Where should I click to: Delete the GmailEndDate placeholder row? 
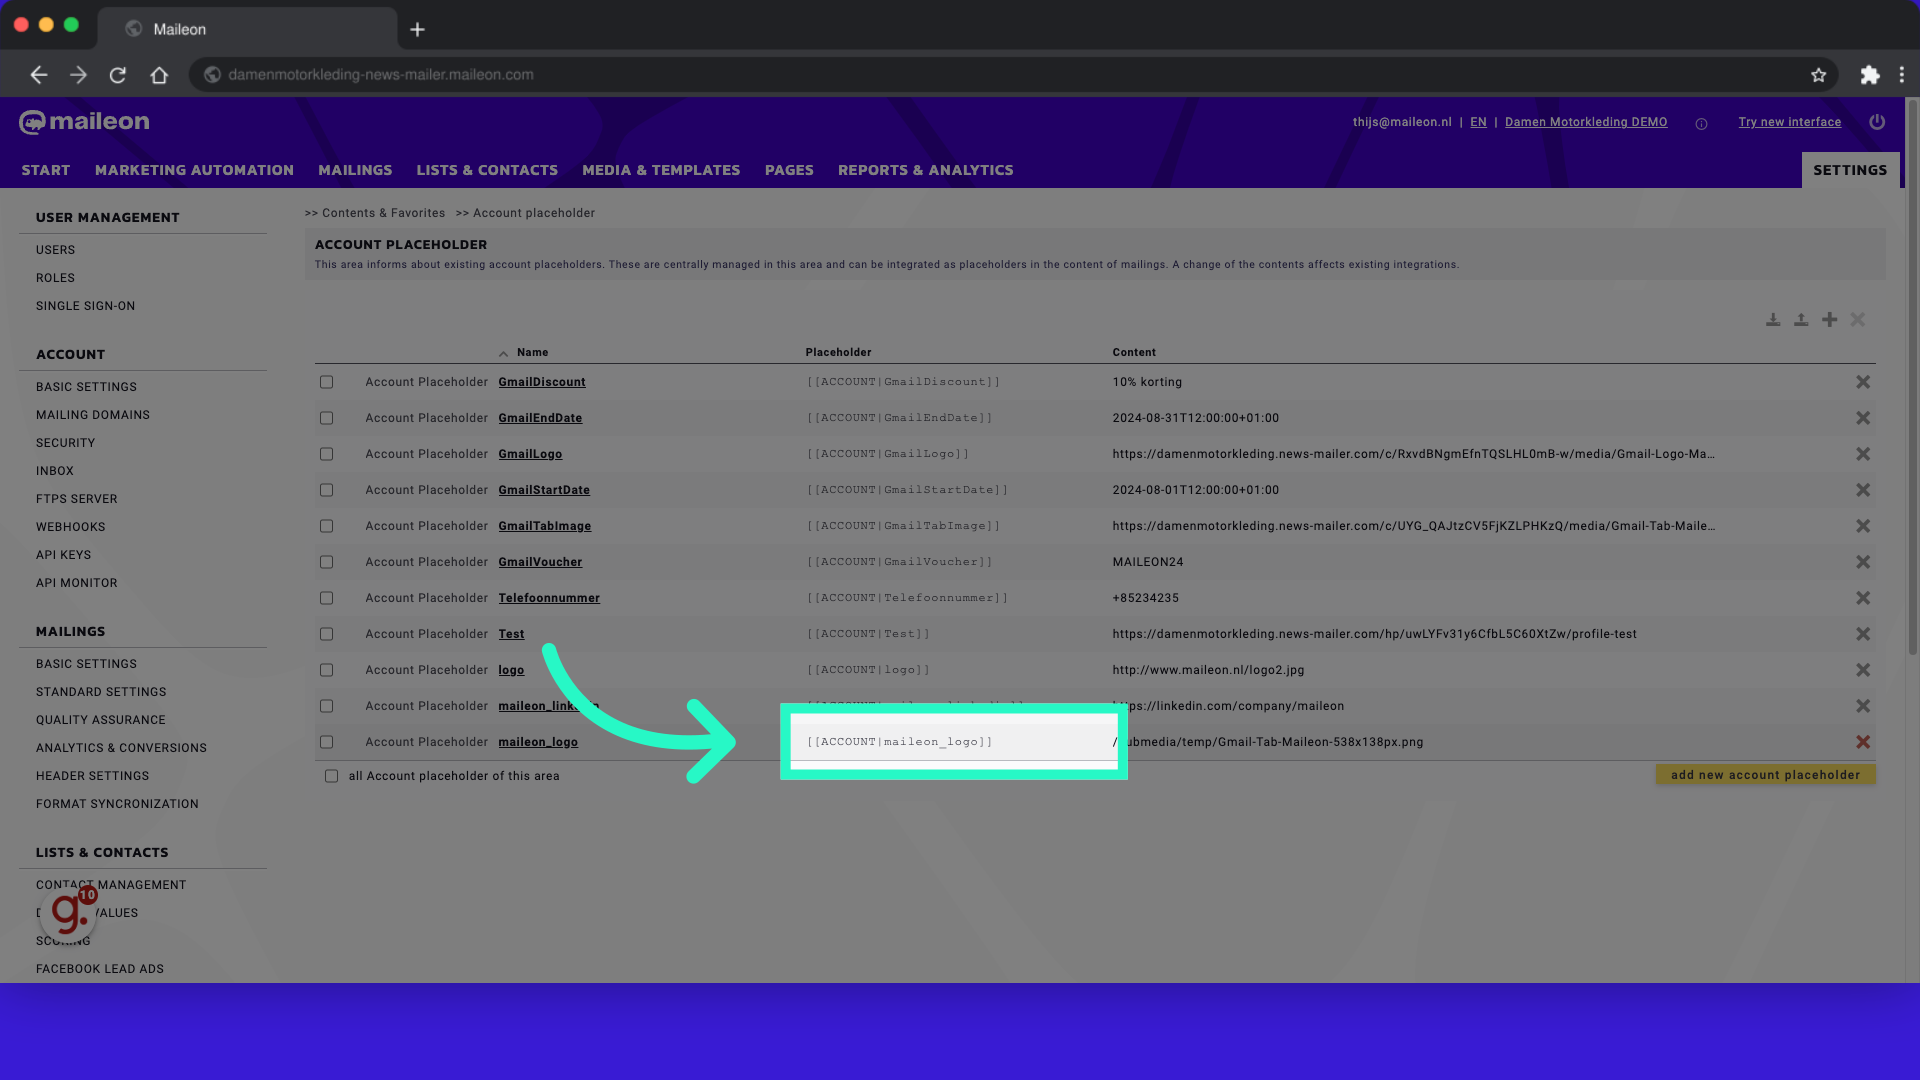pyautogui.click(x=1862, y=418)
